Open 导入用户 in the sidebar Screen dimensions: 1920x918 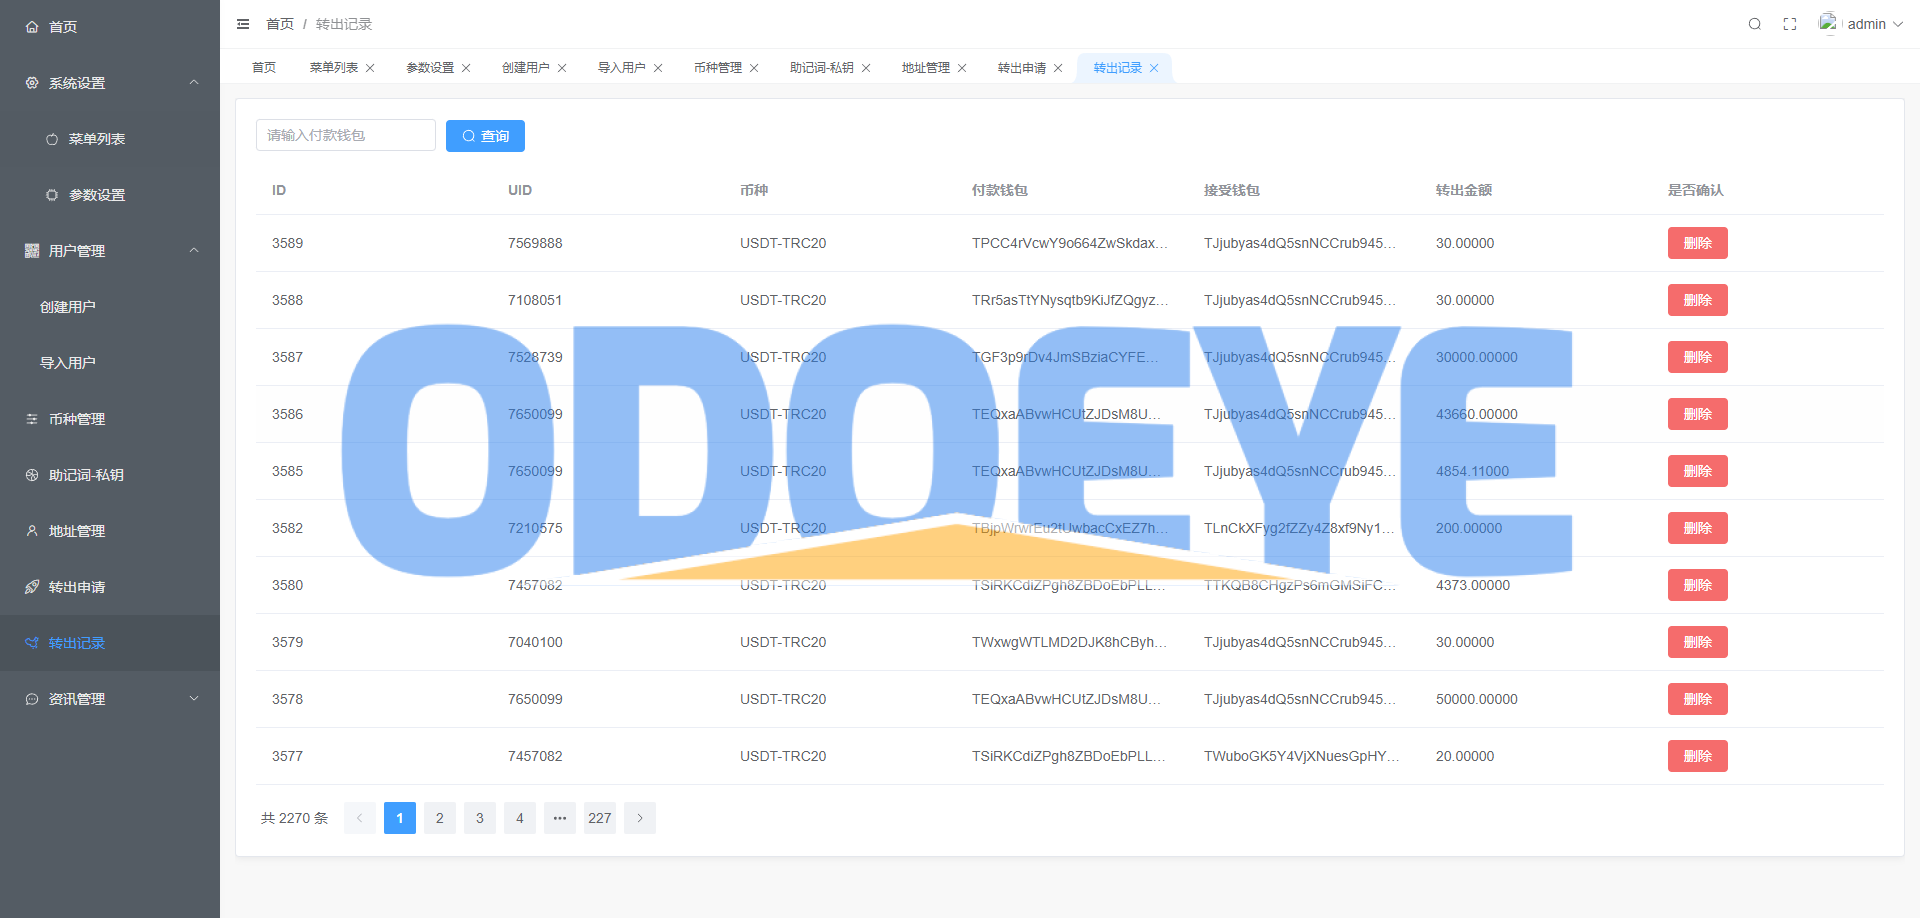click(110, 363)
